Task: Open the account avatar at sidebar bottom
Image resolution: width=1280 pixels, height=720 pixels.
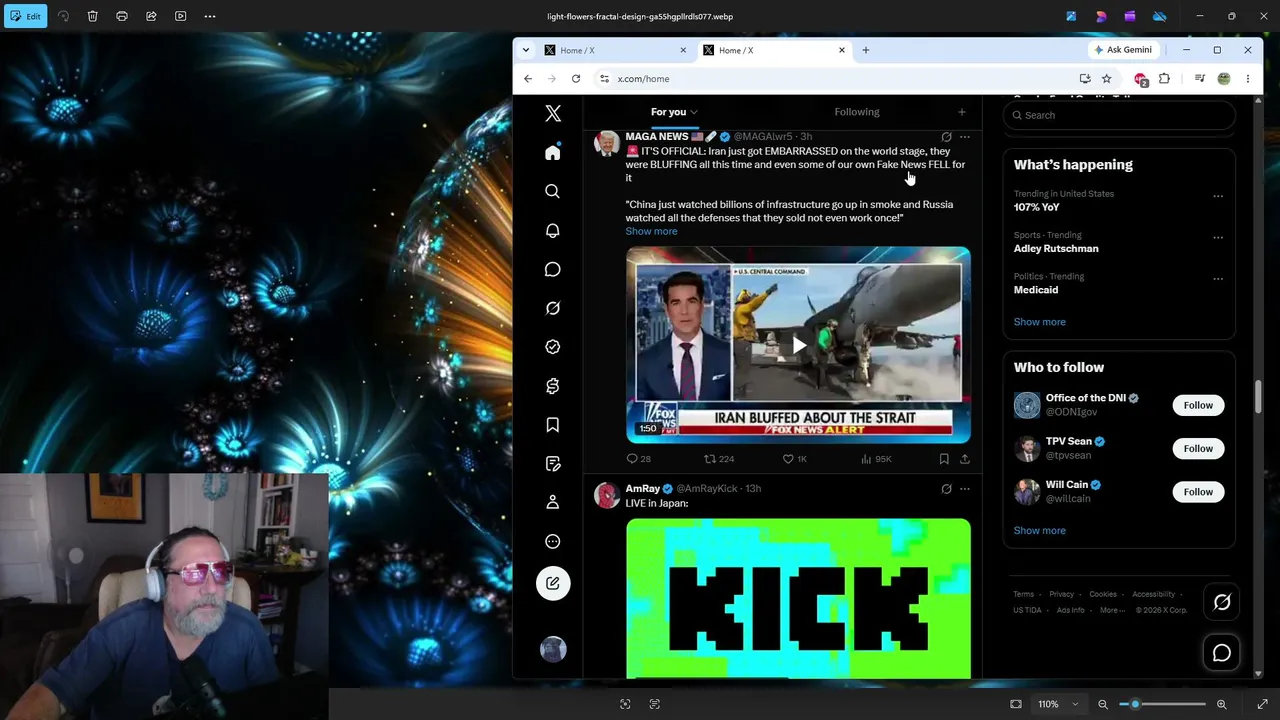Action: 553,649
